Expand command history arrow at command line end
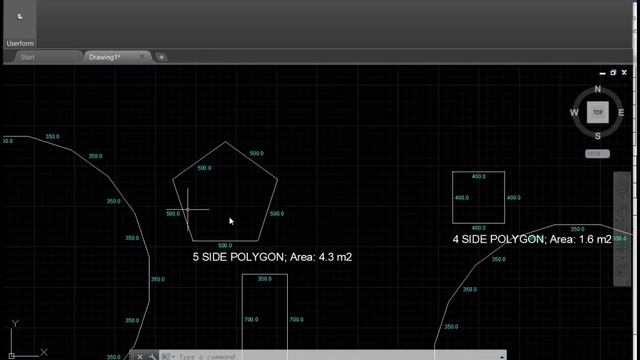The height and width of the screenshot is (360, 640). click(x=502, y=357)
